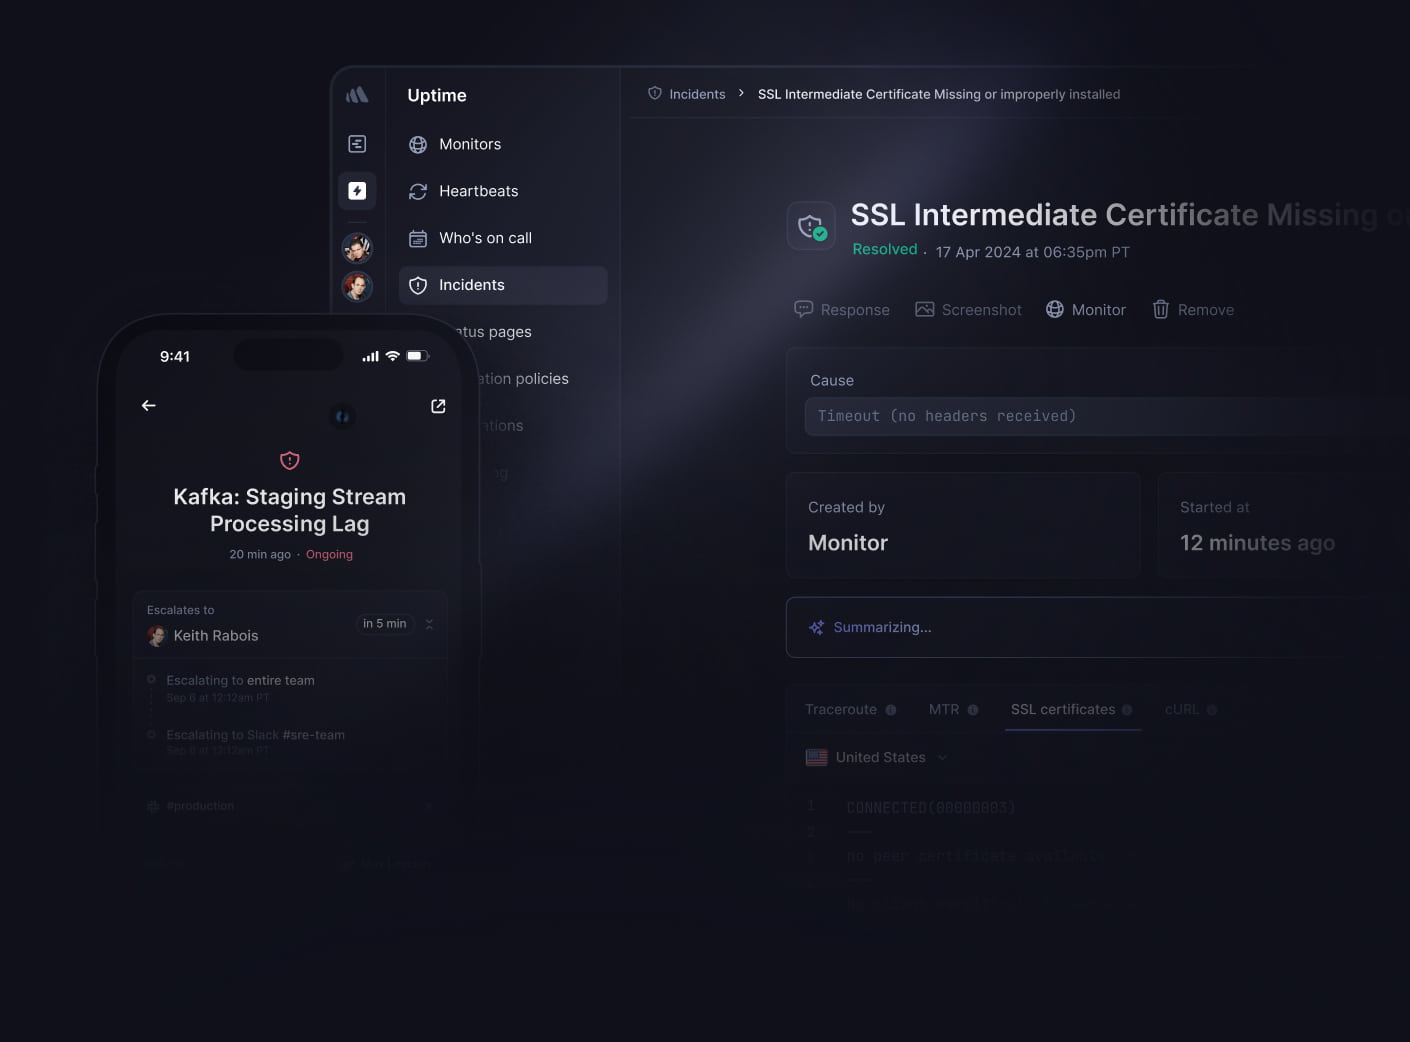Open Monitors in the Uptime menu

[x=470, y=144]
